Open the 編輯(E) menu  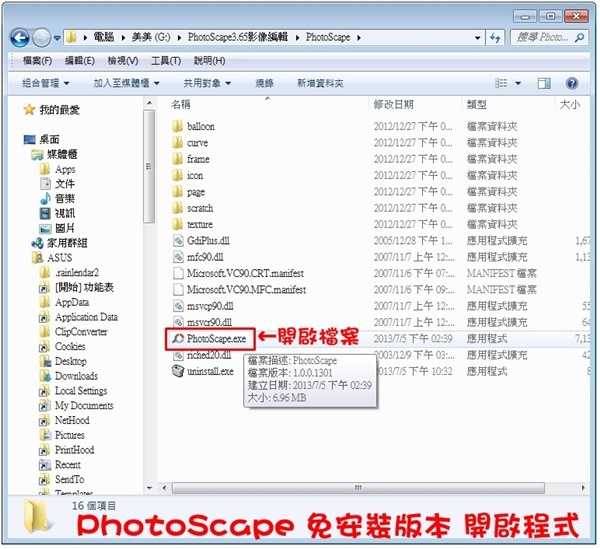(x=80, y=61)
